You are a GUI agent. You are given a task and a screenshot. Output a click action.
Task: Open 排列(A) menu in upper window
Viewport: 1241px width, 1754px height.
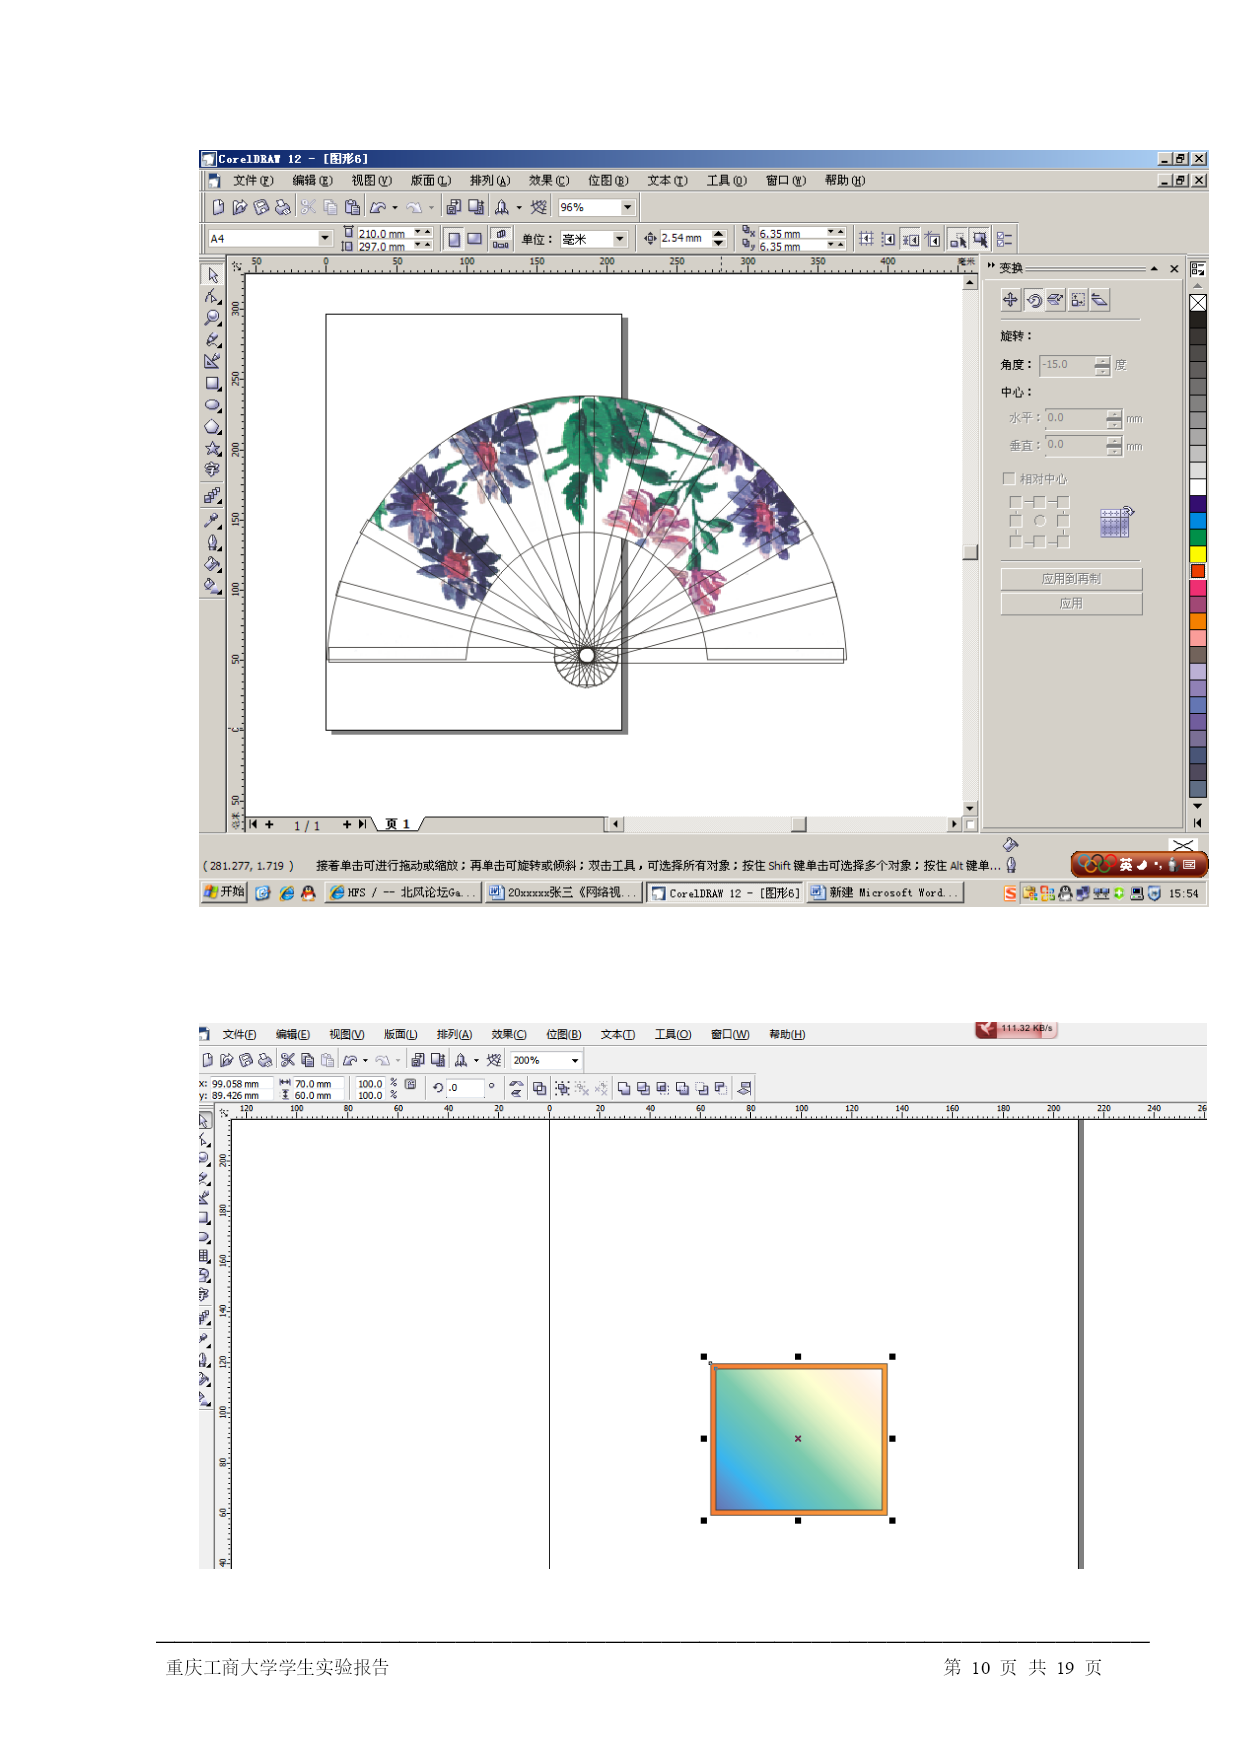pos(490,181)
